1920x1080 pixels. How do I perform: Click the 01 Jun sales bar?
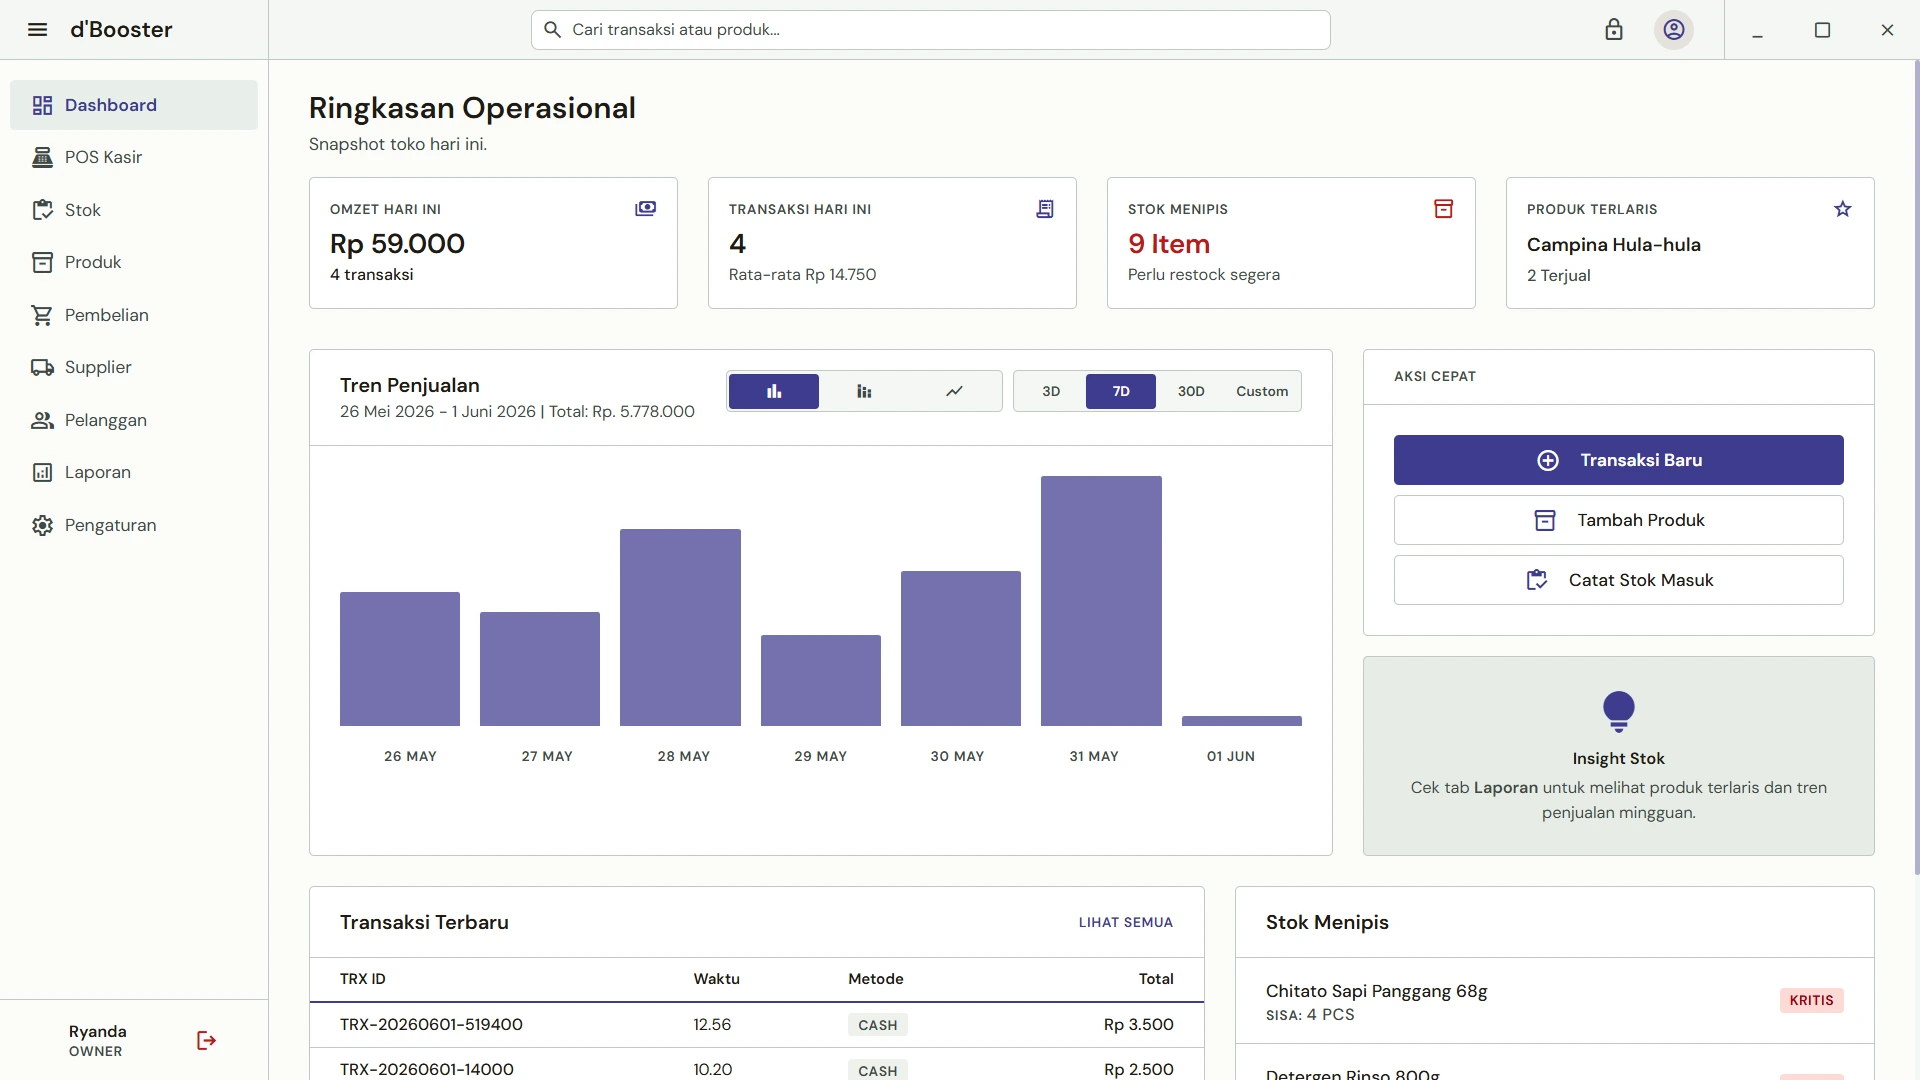tap(1241, 721)
